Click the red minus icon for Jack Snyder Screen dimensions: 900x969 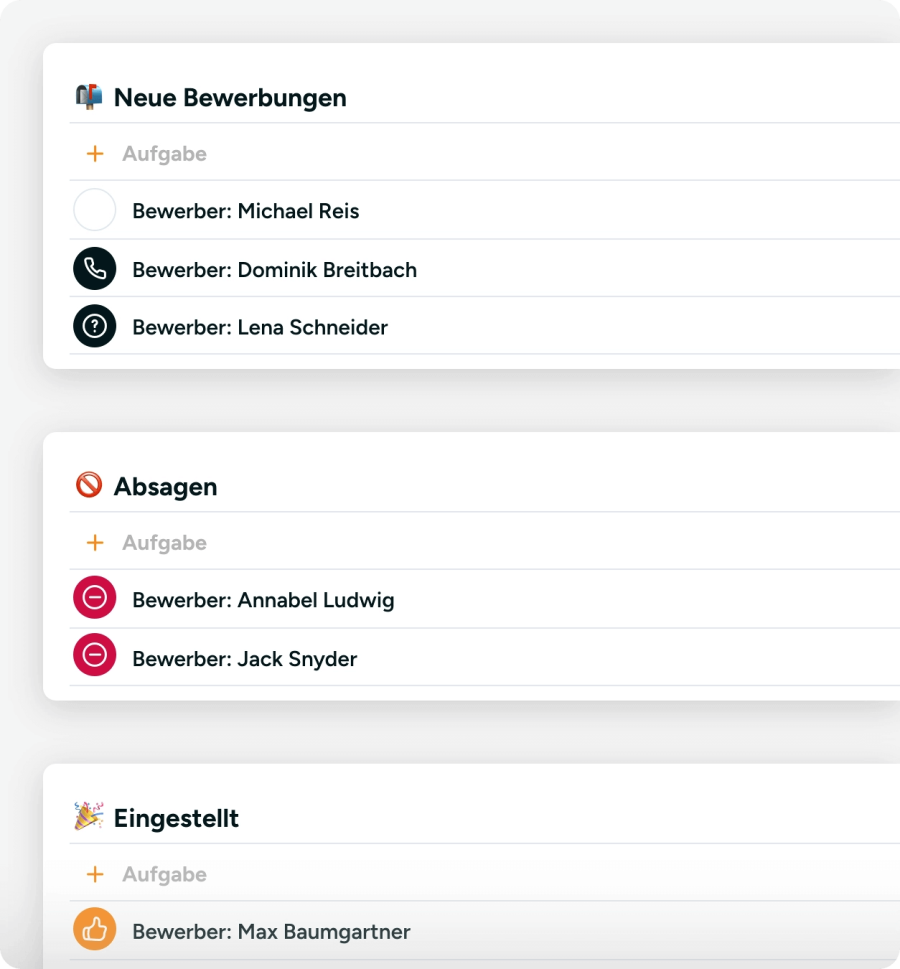click(x=94, y=657)
